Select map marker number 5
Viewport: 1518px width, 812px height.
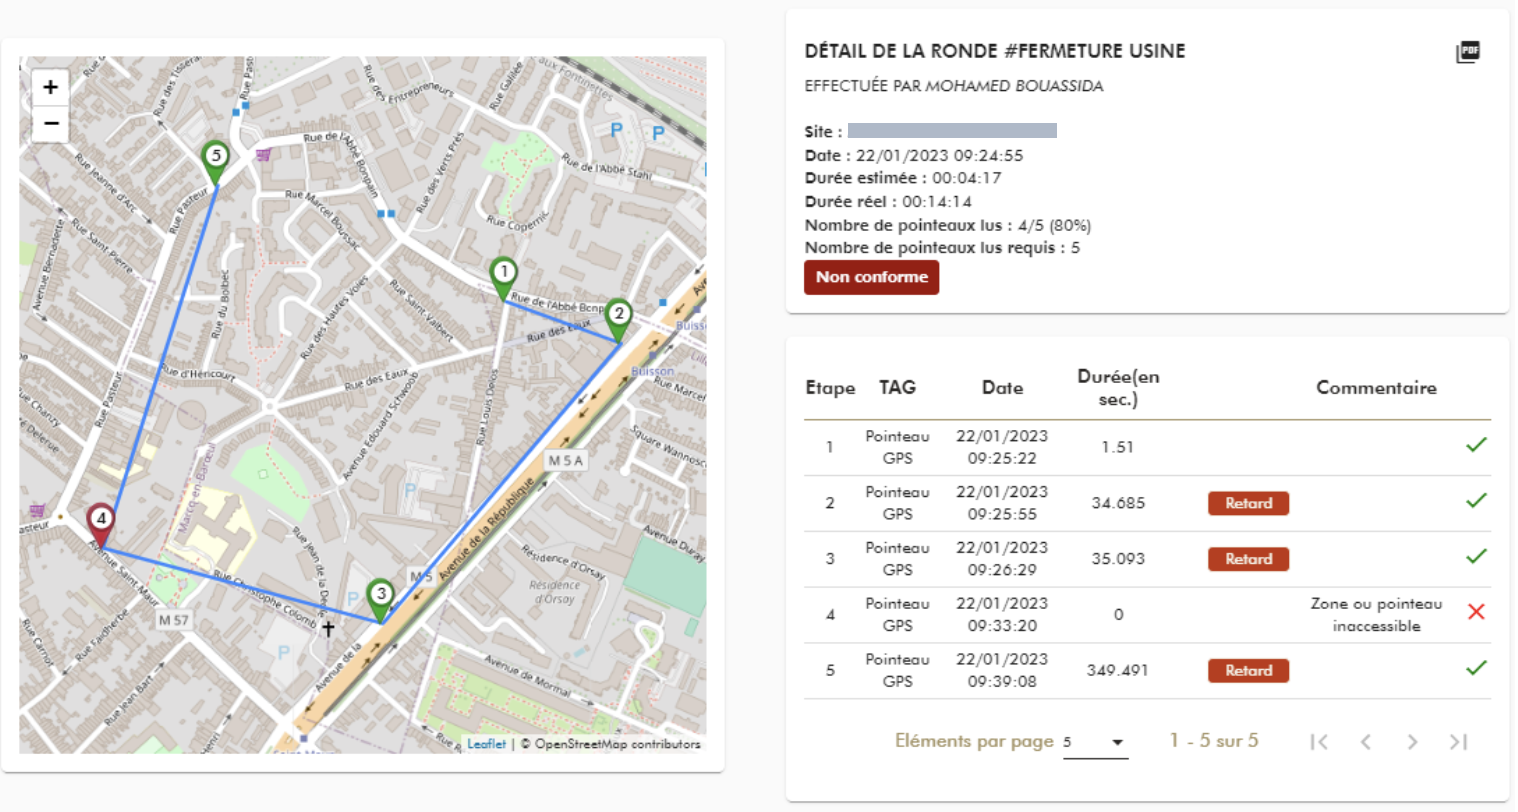213,157
